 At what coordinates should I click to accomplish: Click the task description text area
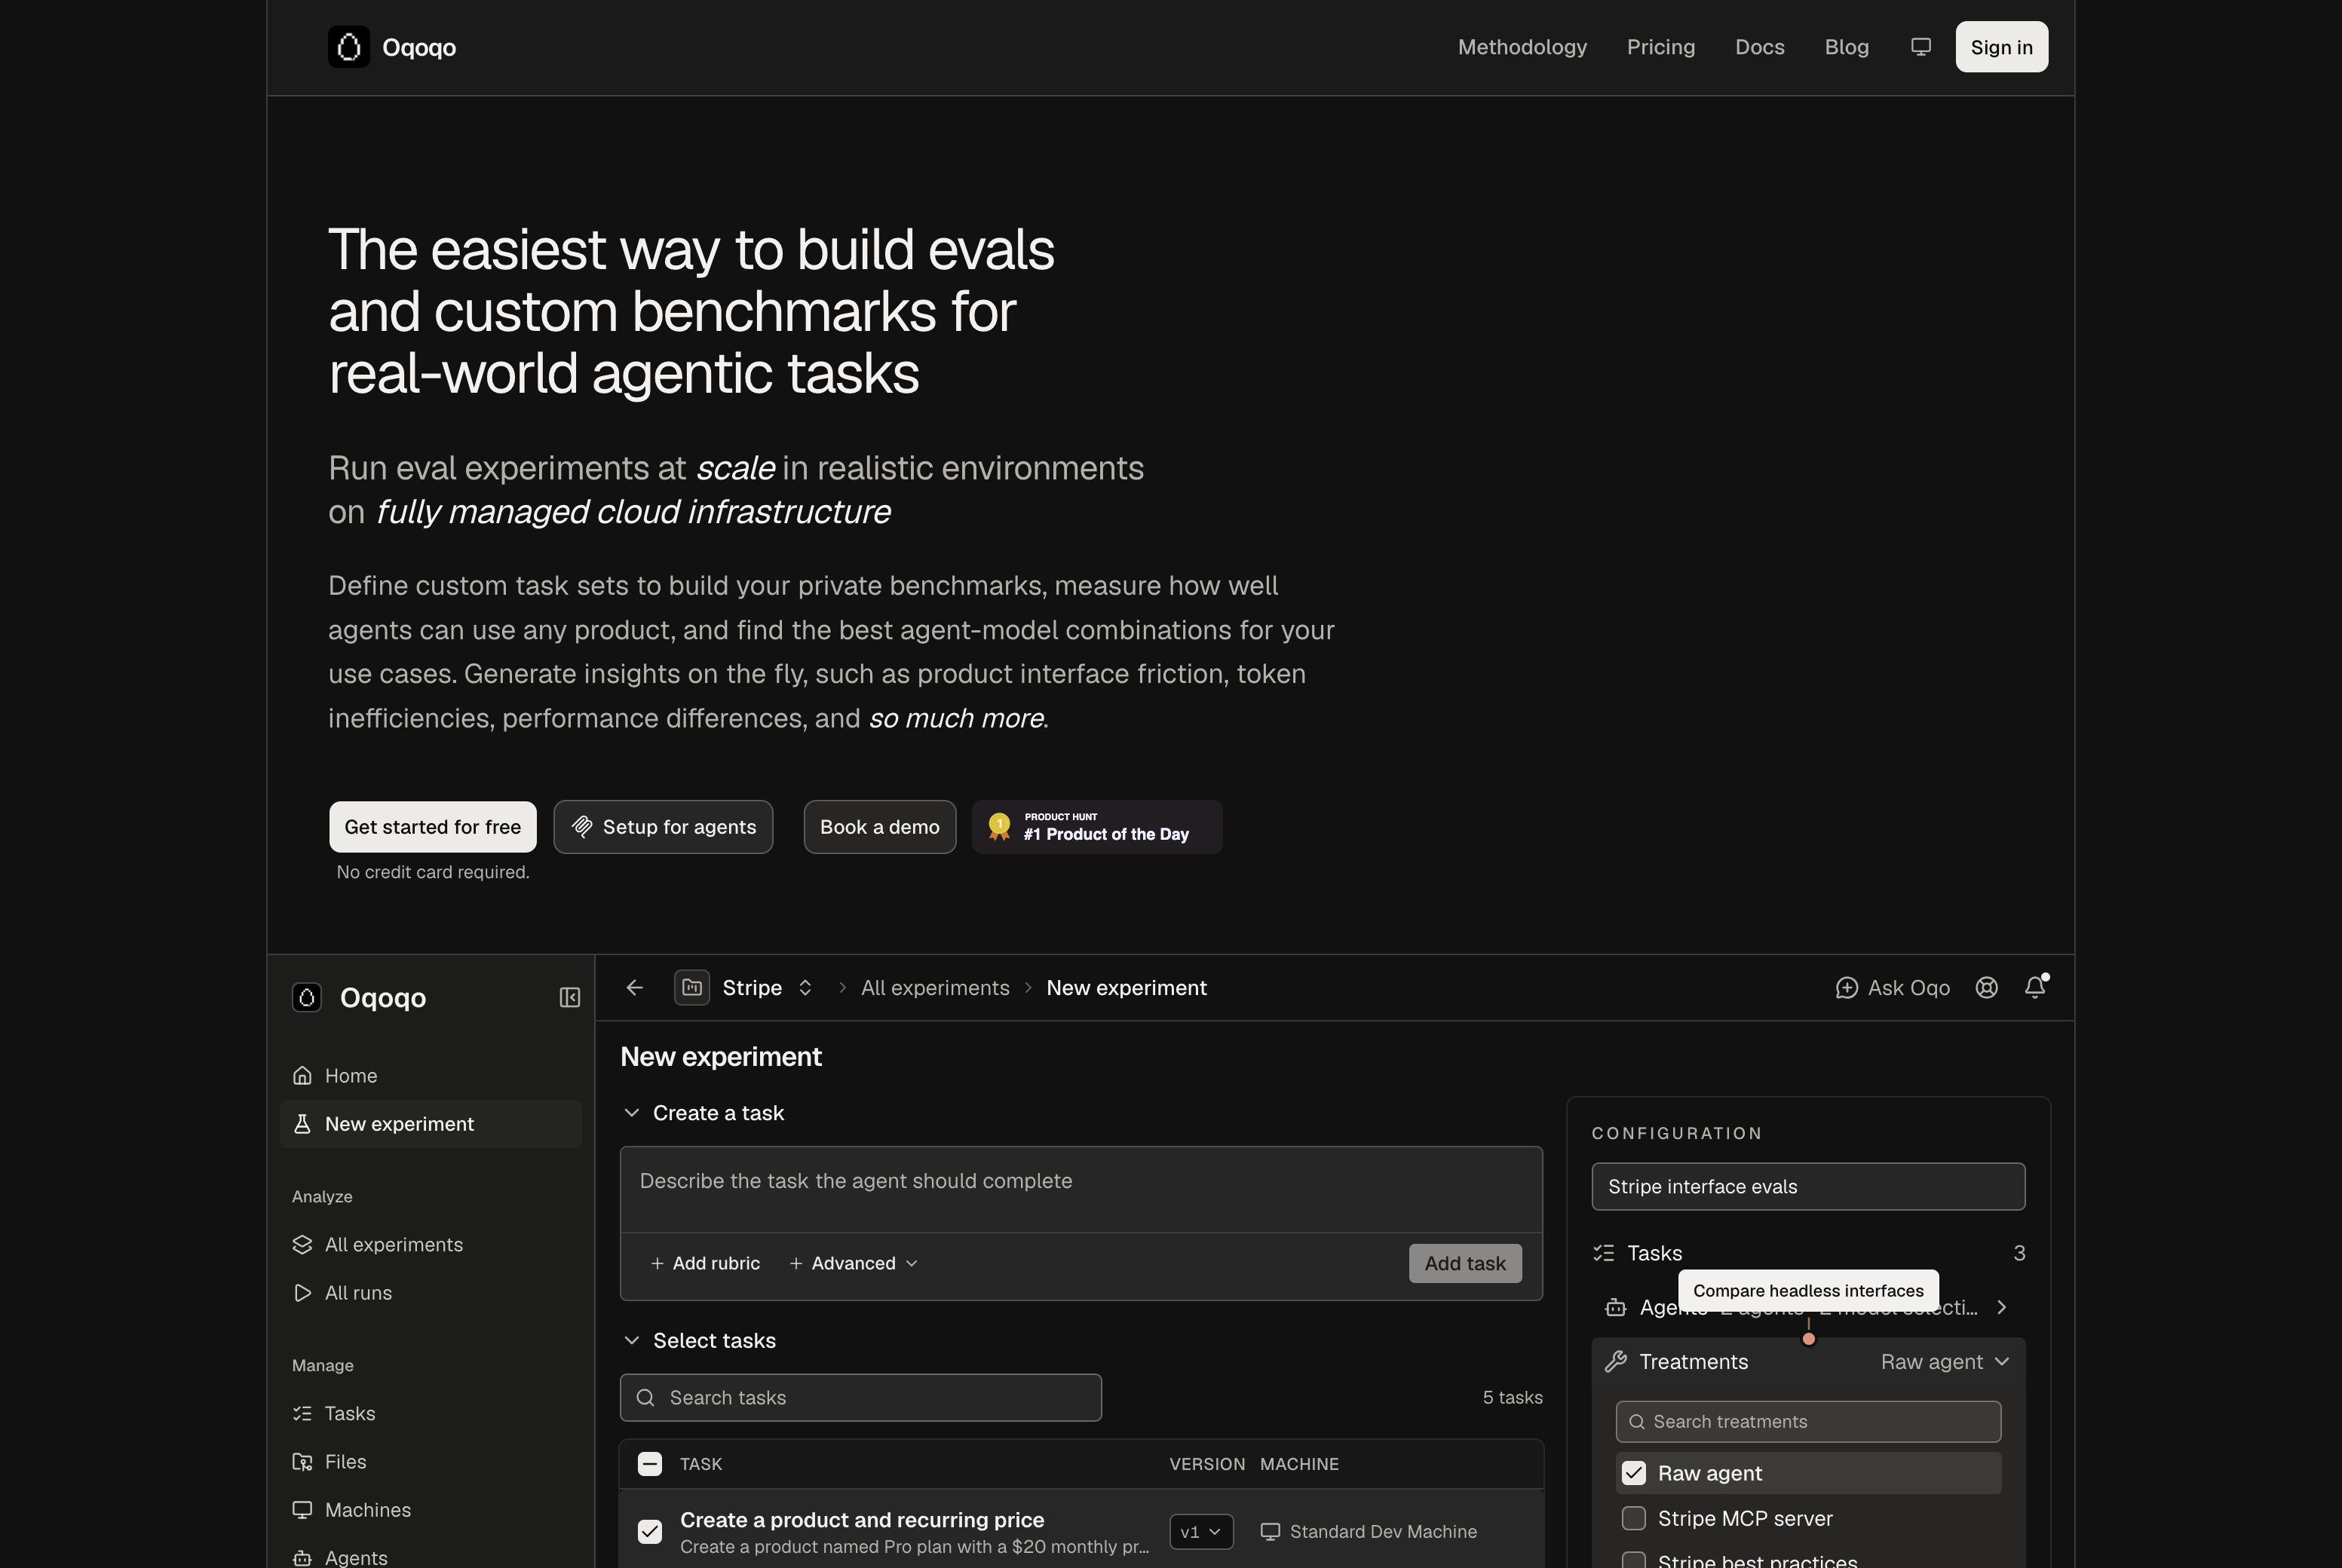(x=1081, y=1190)
